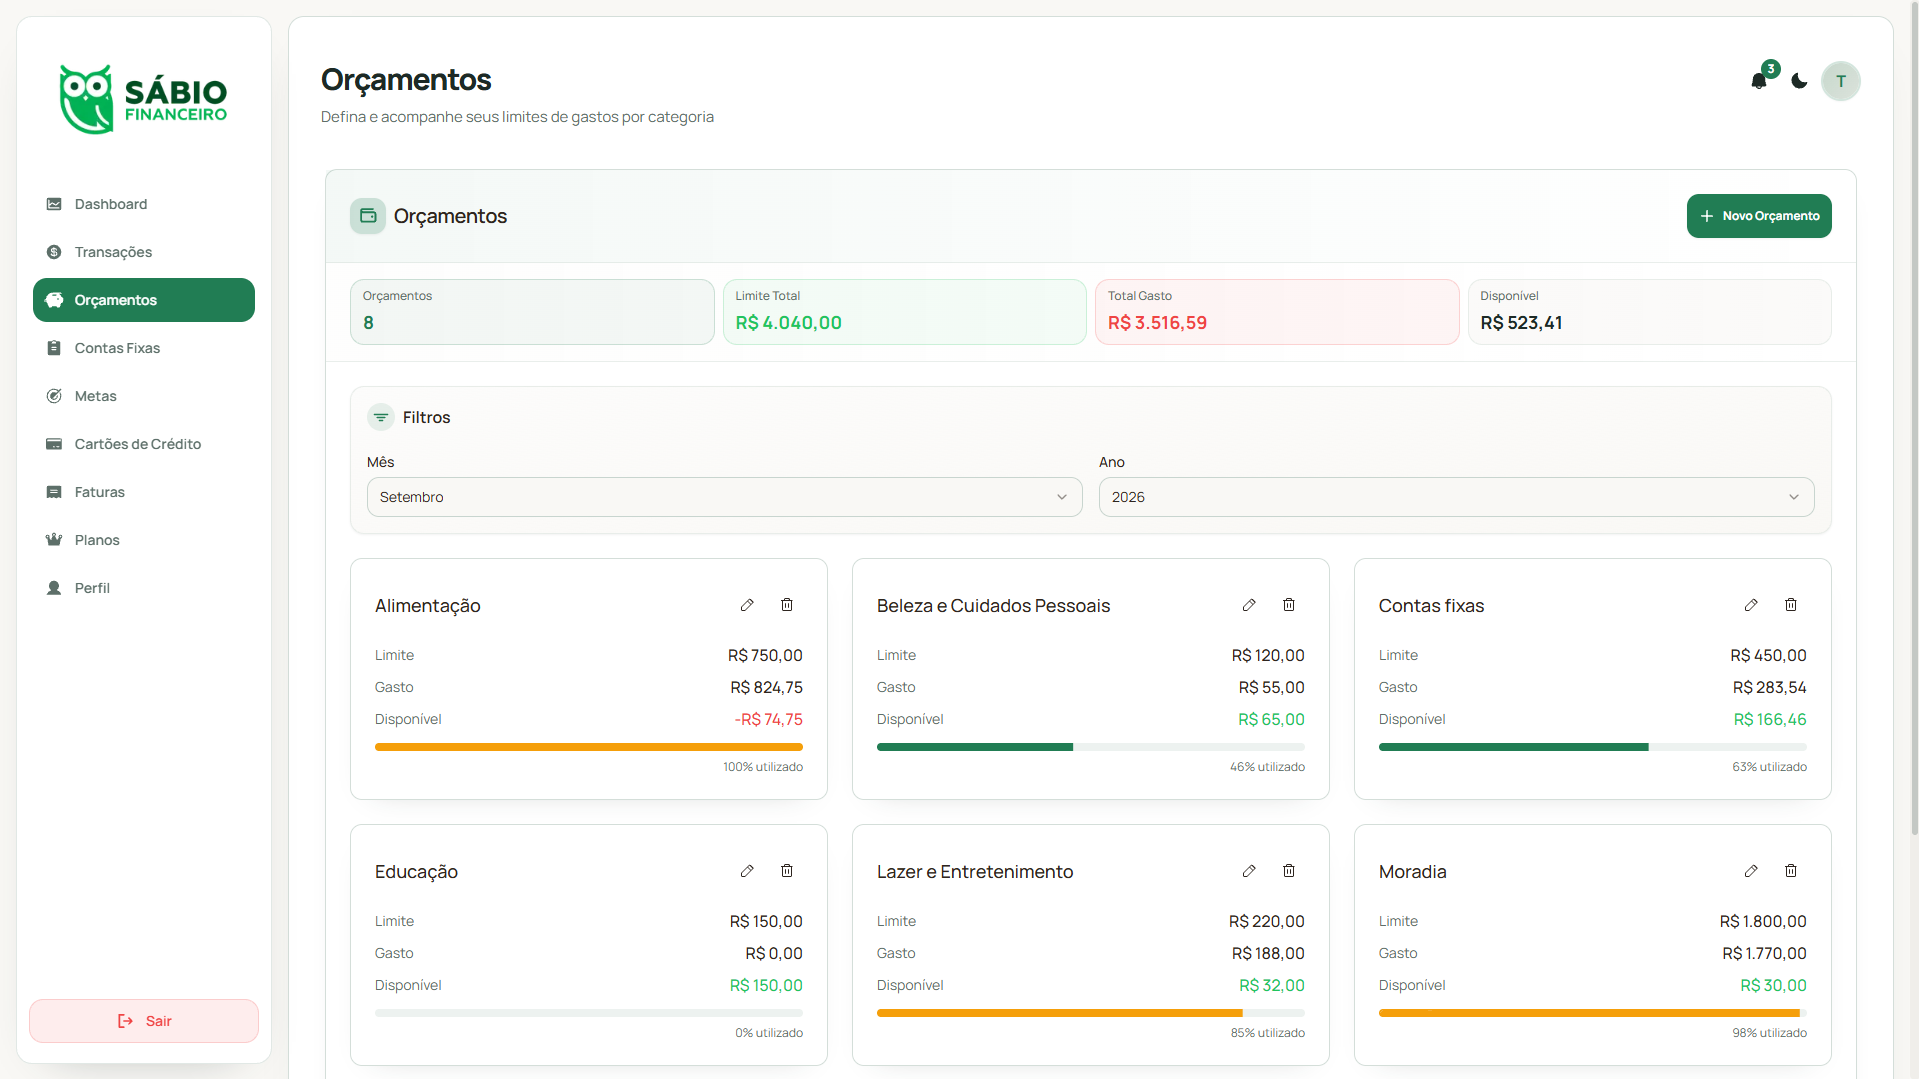Click the Sábio Financeiro owl logo
This screenshot has width=1919, height=1079.
point(143,100)
